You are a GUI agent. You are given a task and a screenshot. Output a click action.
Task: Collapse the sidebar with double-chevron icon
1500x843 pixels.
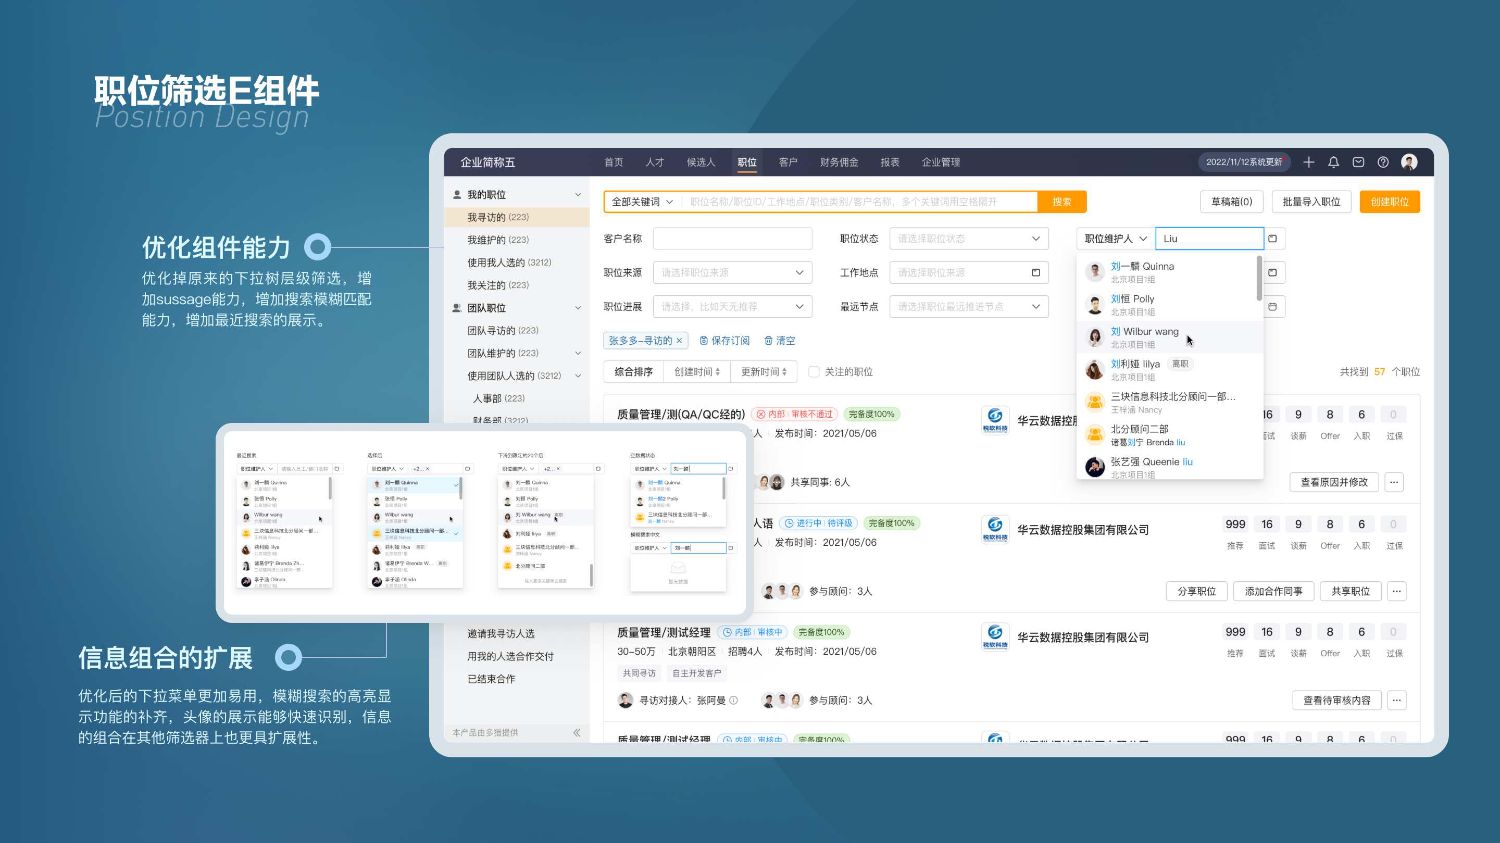577,733
